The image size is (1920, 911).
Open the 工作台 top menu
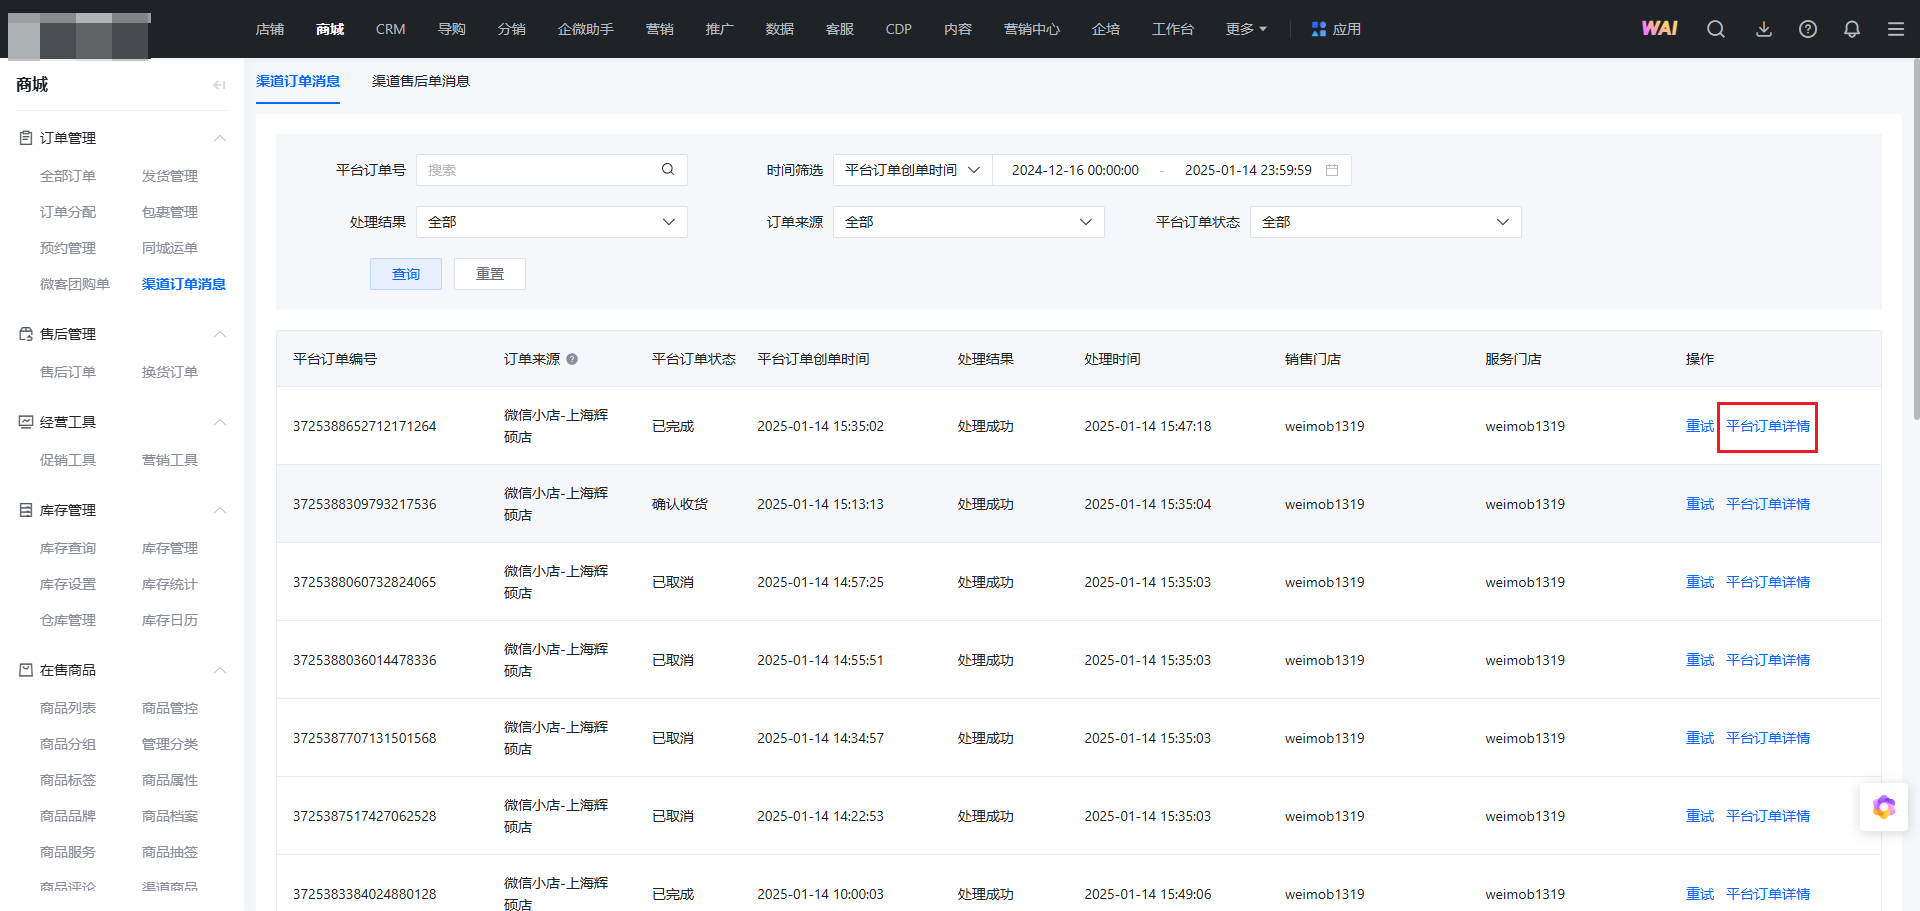1173,29
